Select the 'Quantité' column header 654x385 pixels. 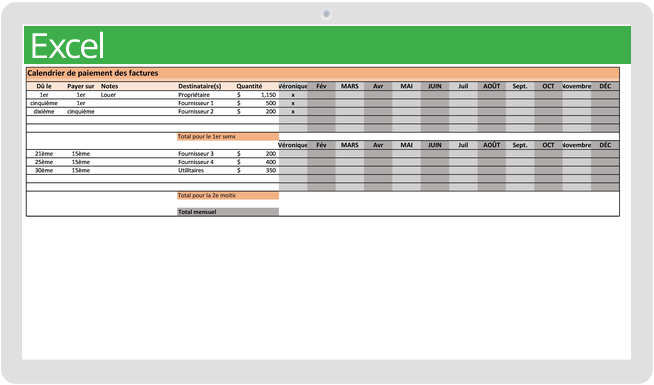coord(249,86)
